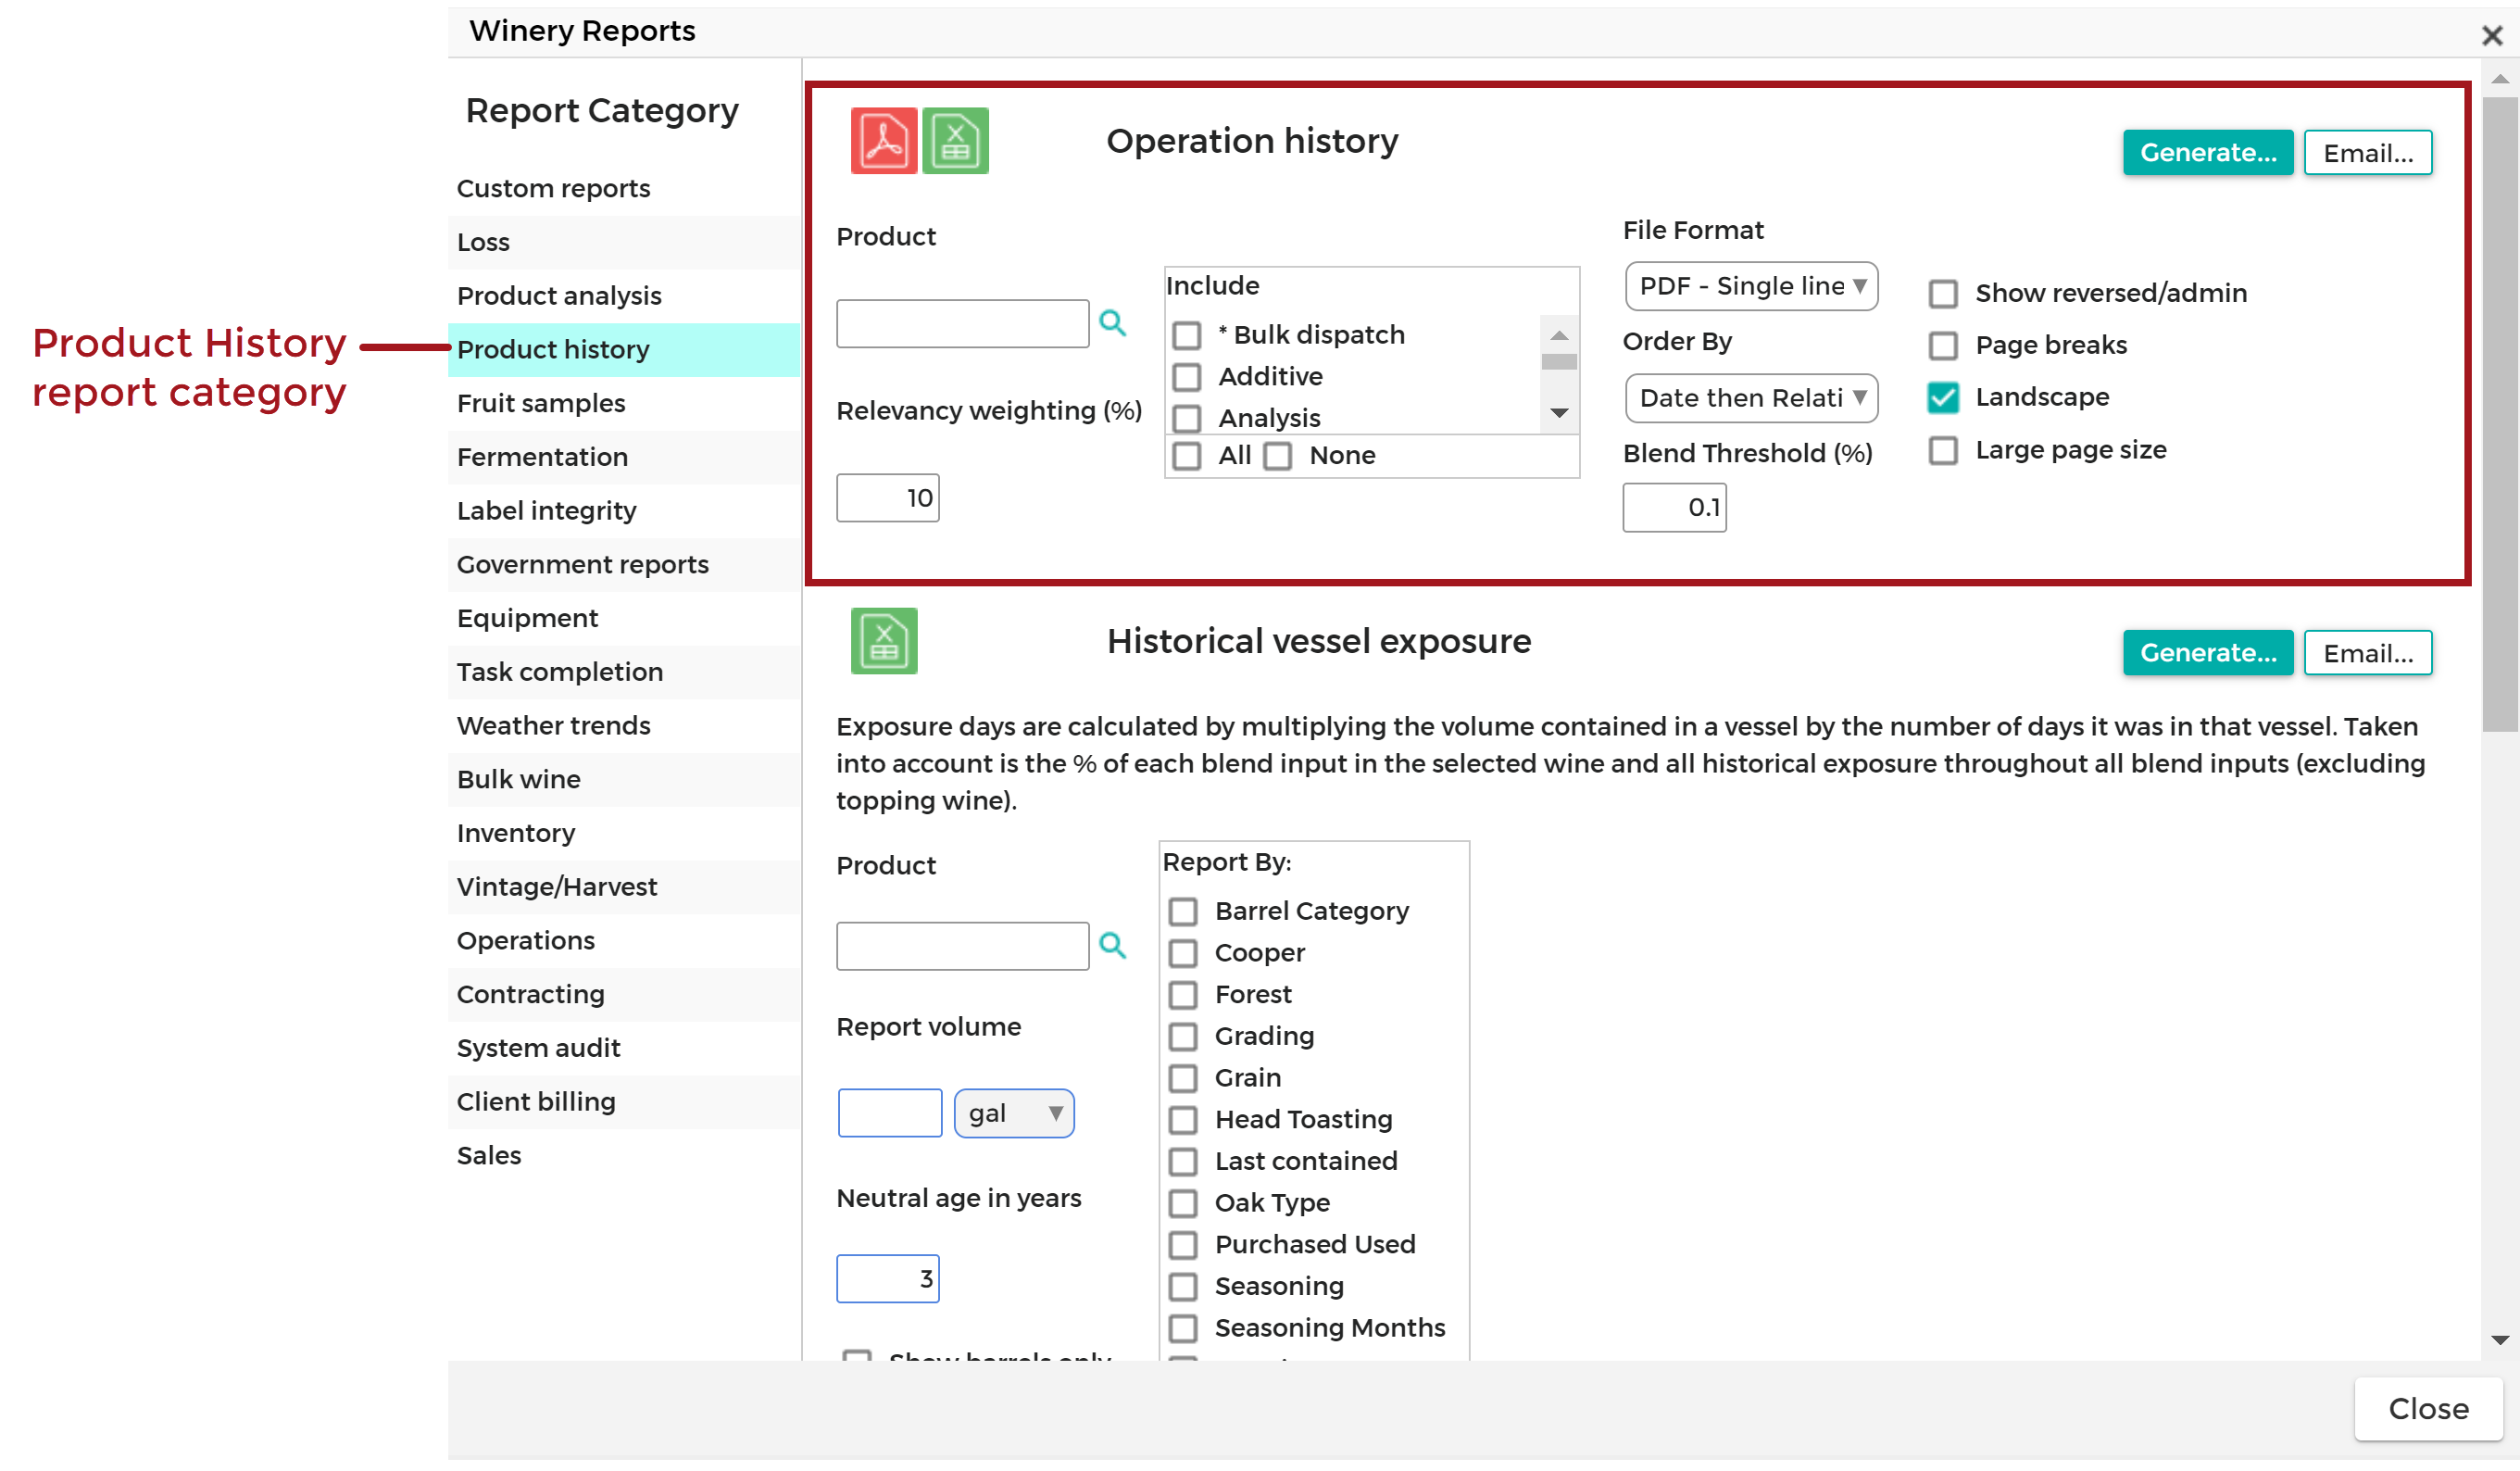The height and width of the screenshot is (1471, 2520).
Task: Enable Show reversed/admin option
Action: [x=1943, y=294]
